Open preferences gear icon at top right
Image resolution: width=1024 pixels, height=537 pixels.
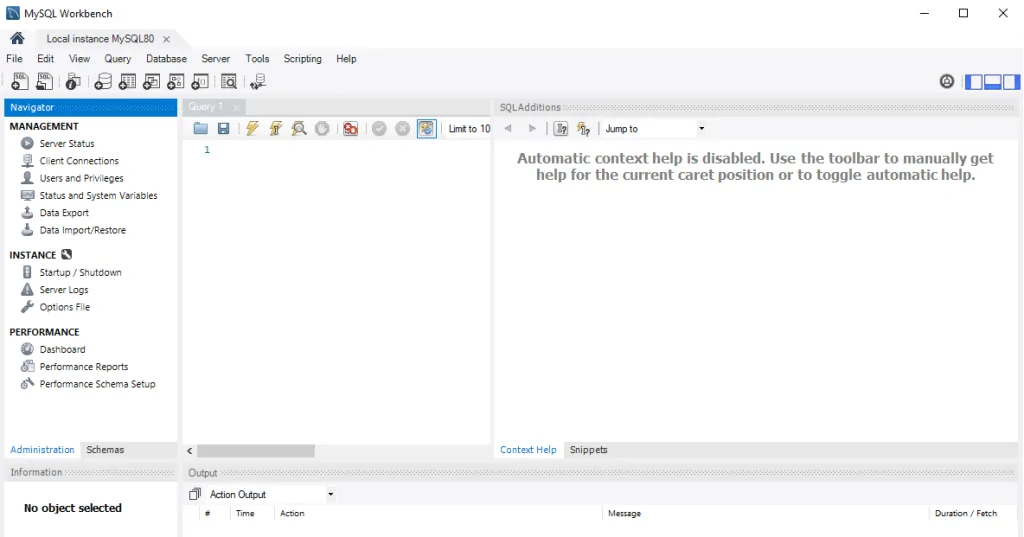947,81
